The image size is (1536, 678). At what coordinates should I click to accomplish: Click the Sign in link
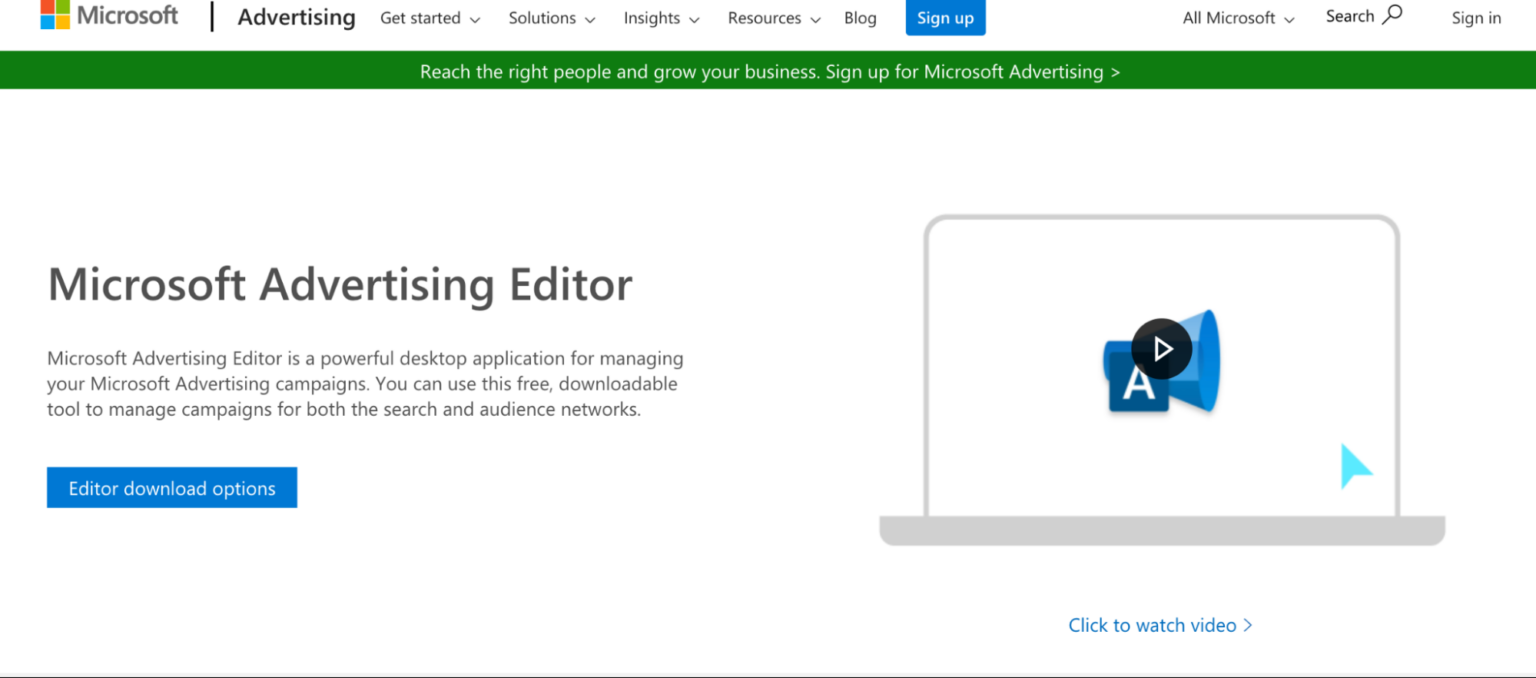click(x=1476, y=18)
